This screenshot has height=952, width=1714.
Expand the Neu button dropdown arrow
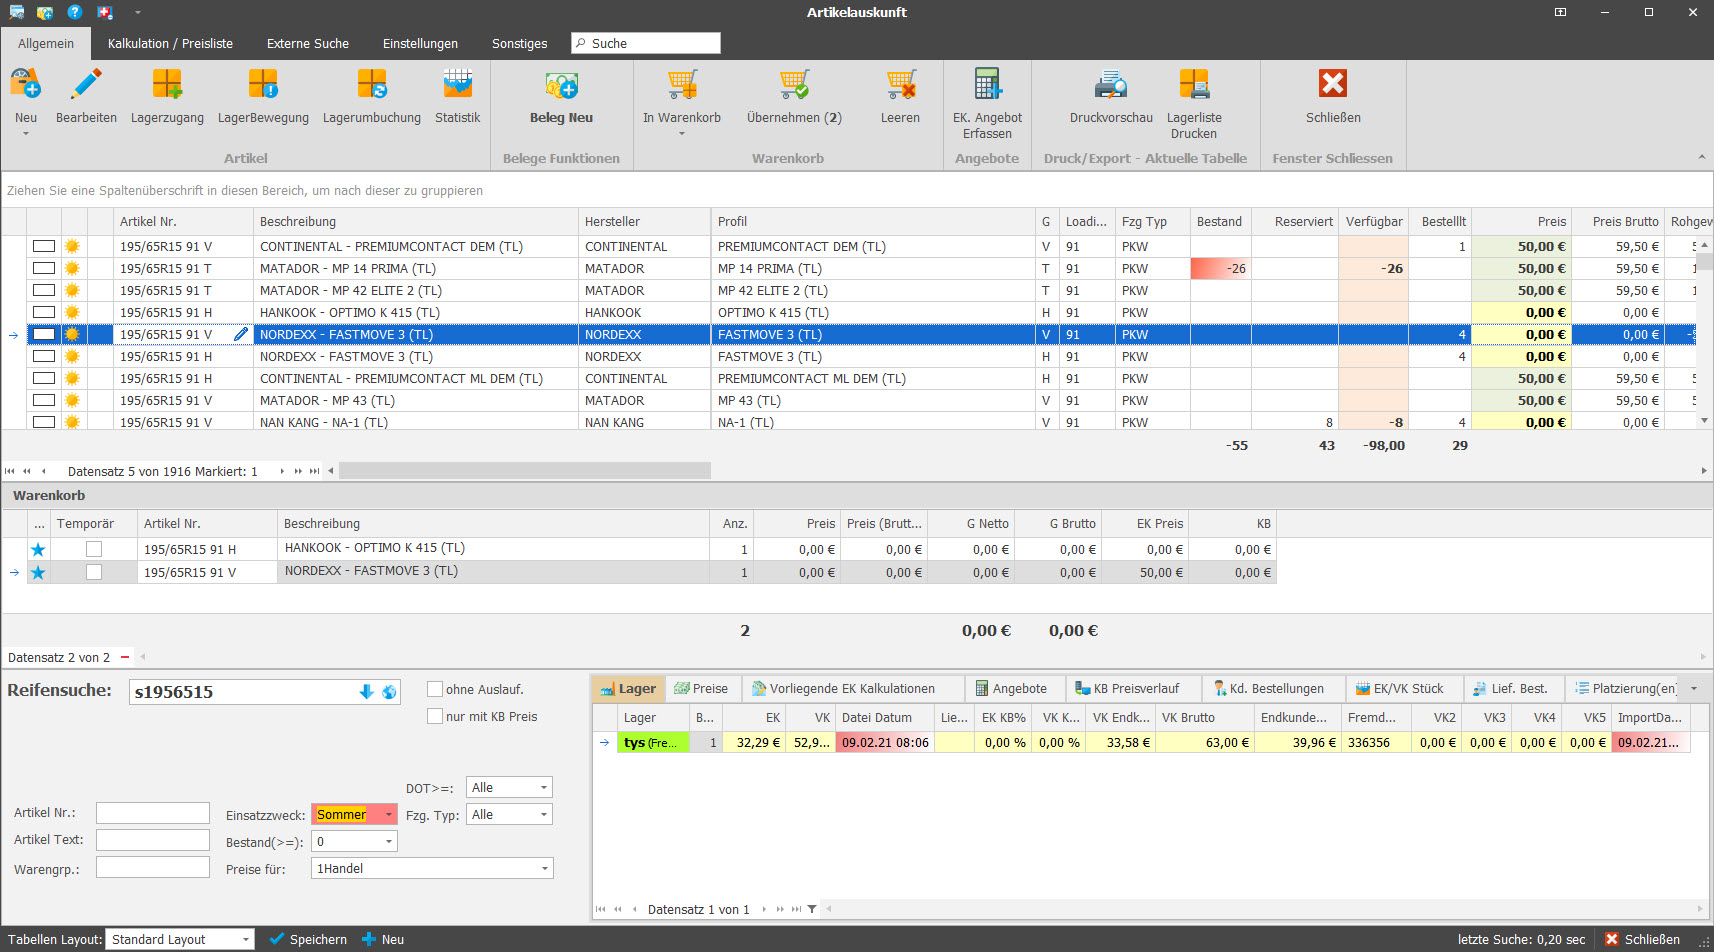(x=26, y=134)
